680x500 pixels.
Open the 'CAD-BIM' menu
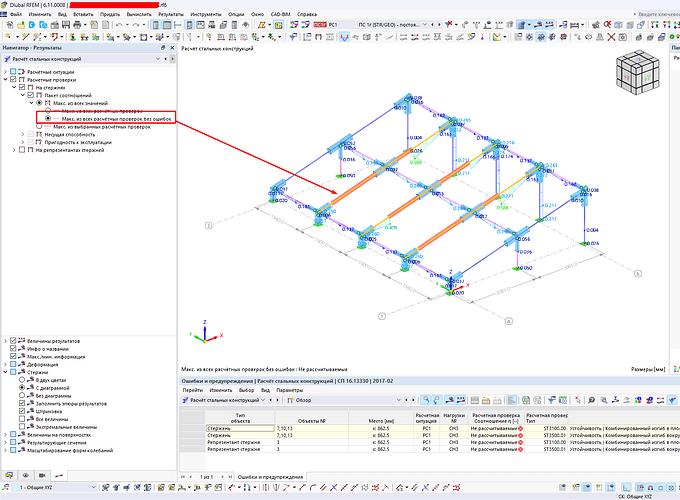(x=281, y=14)
